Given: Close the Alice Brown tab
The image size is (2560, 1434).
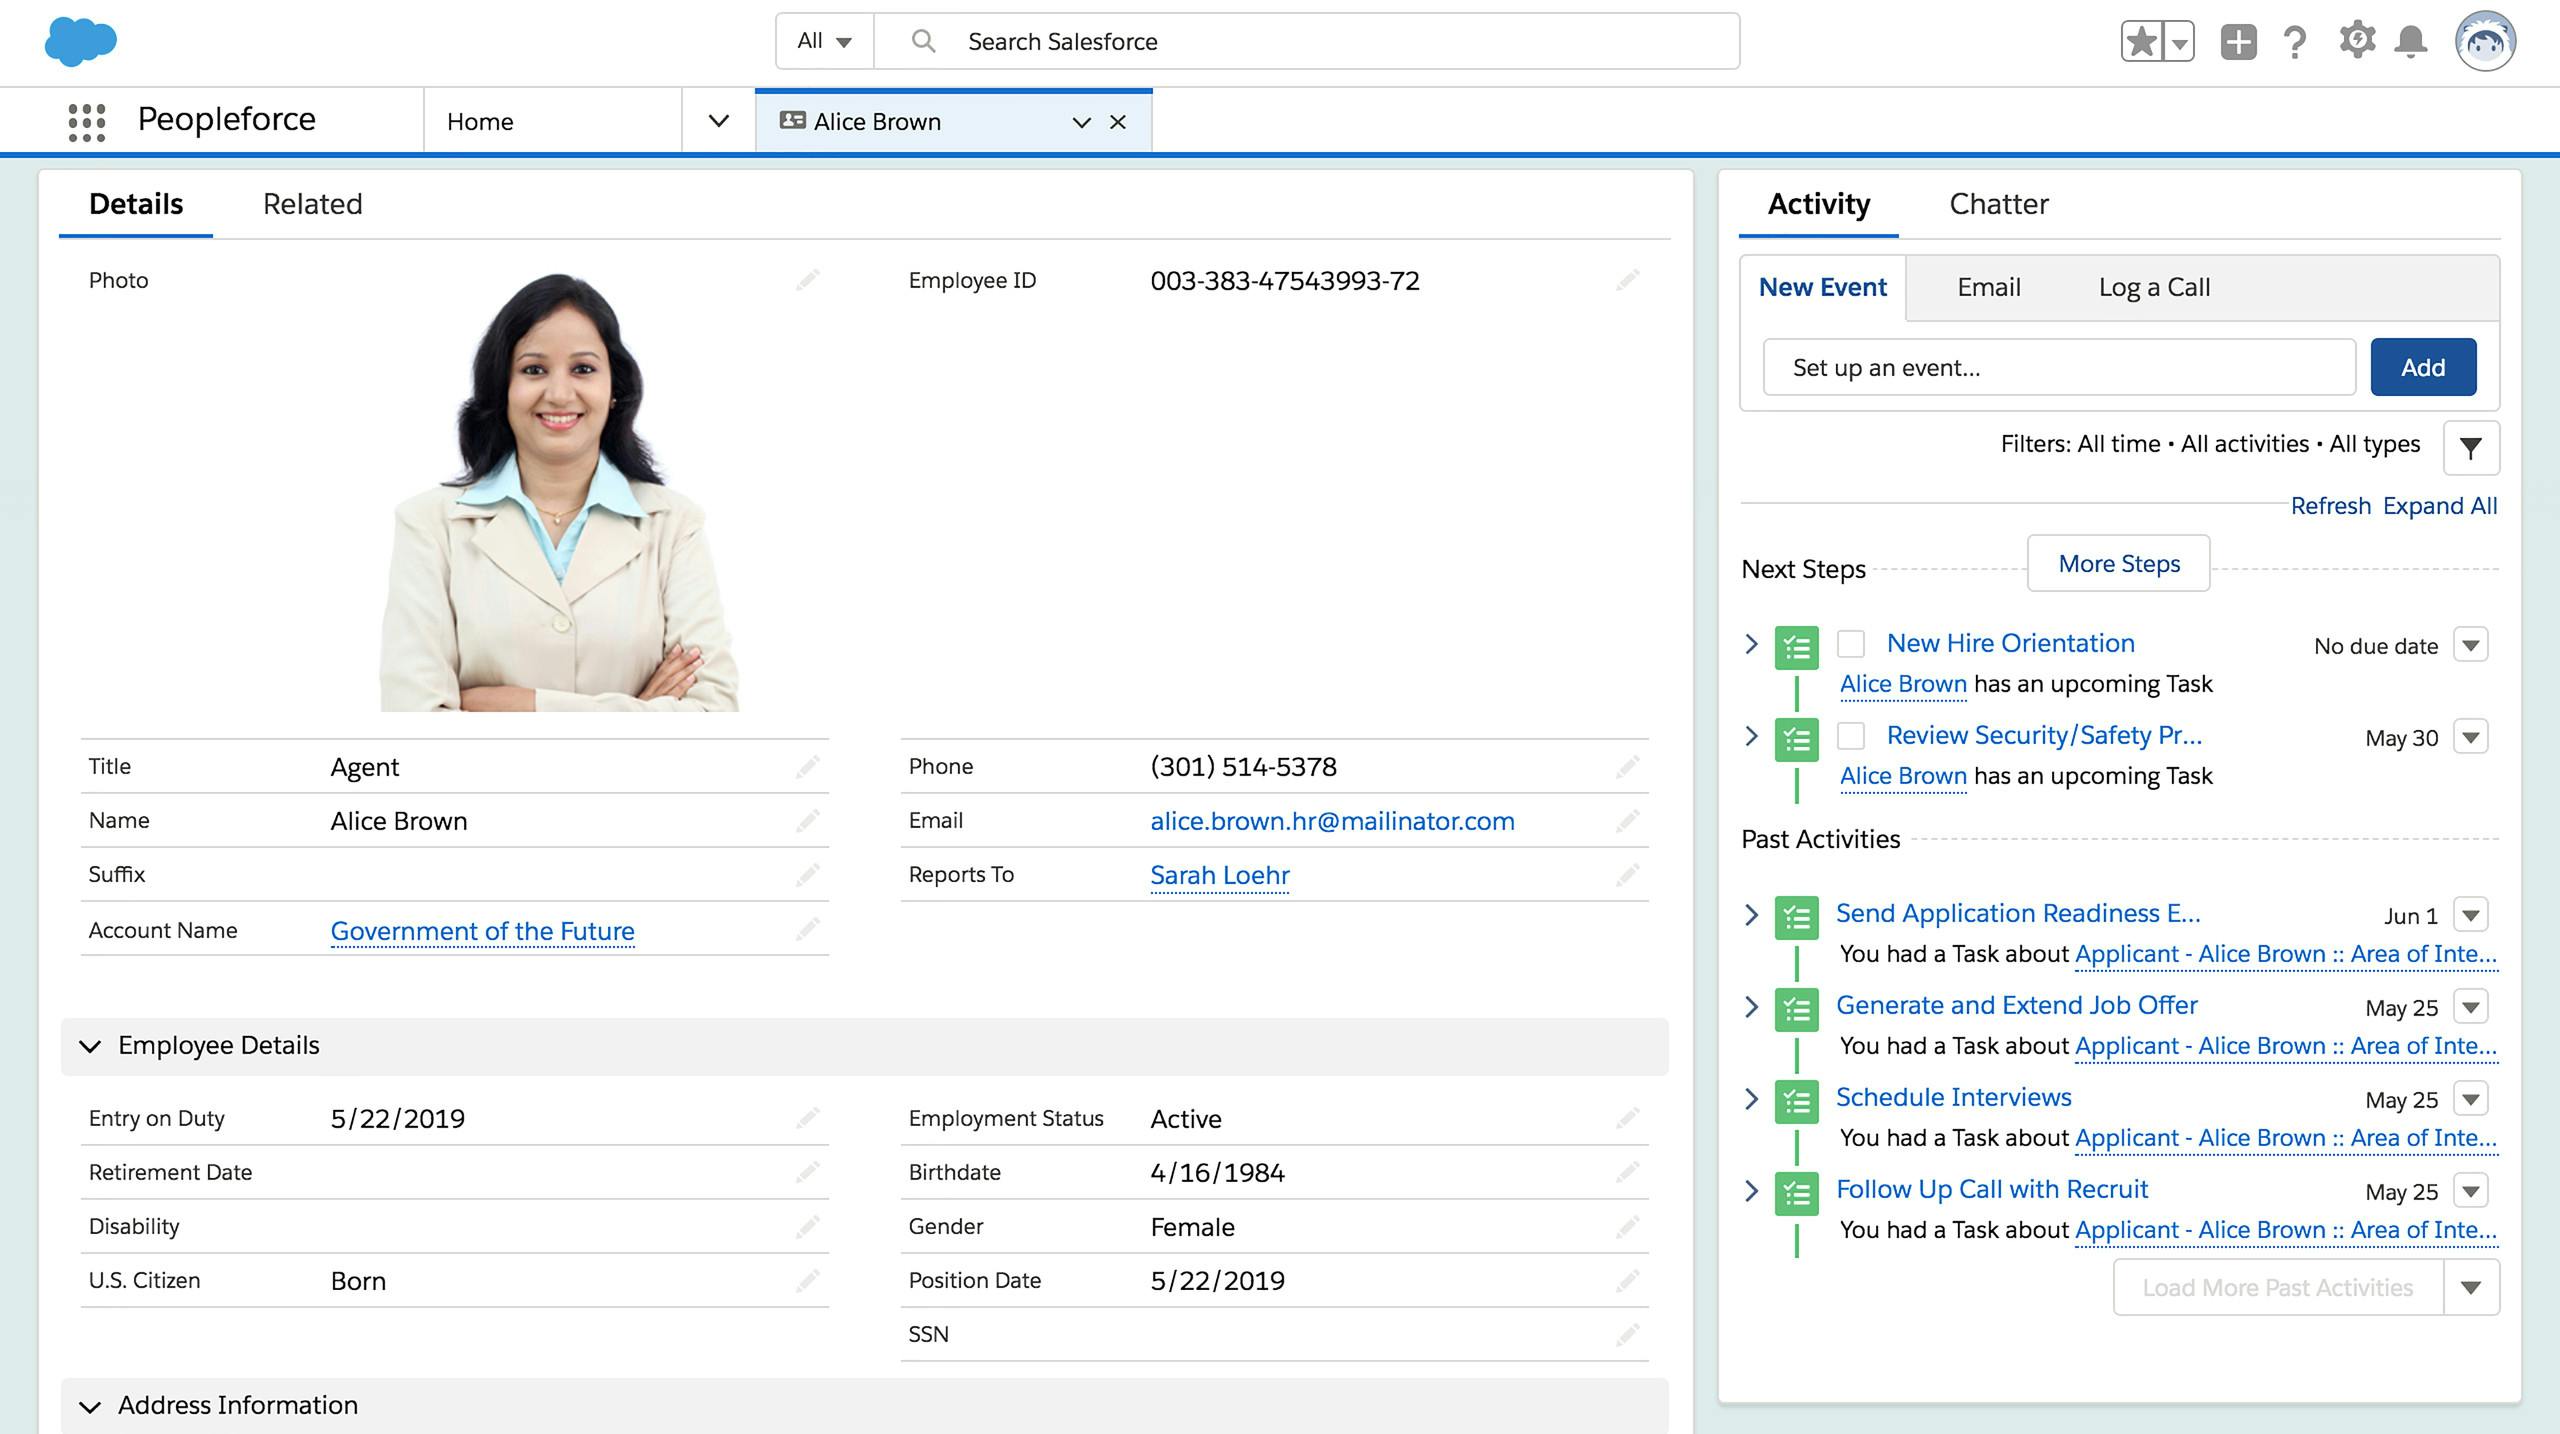Looking at the screenshot, I should click(x=1118, y=122).
